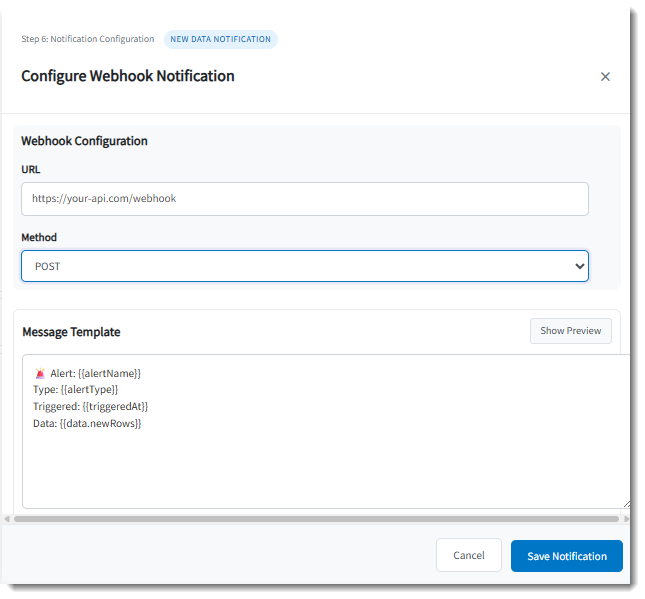Image resolution: width=645 pixels, height=599 pixels.
Task: Click the chevron arrow on Method select
Action: coord(579,267)
